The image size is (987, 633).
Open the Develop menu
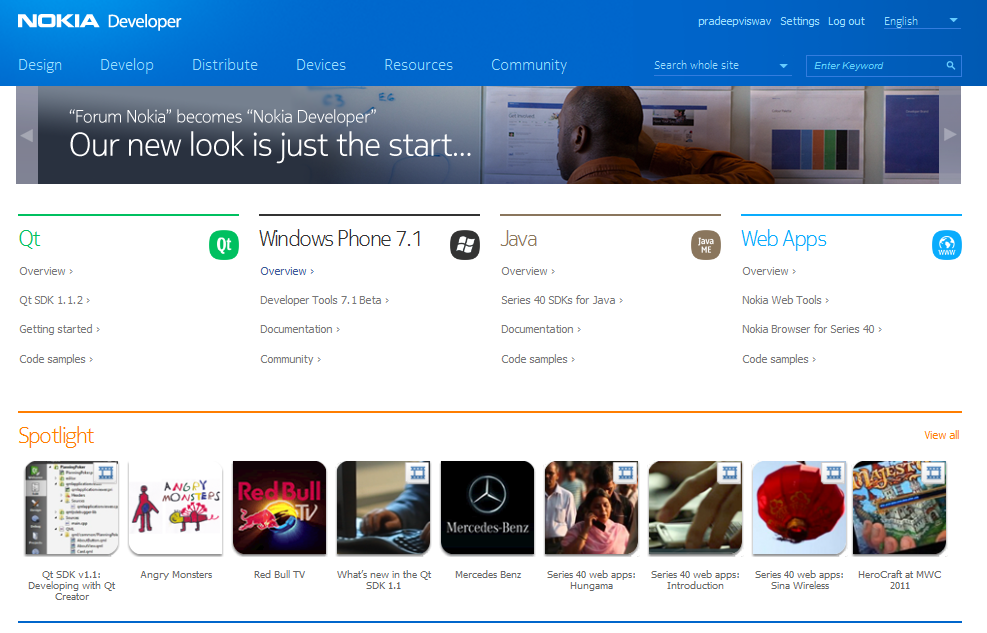(x=127, y=65)
